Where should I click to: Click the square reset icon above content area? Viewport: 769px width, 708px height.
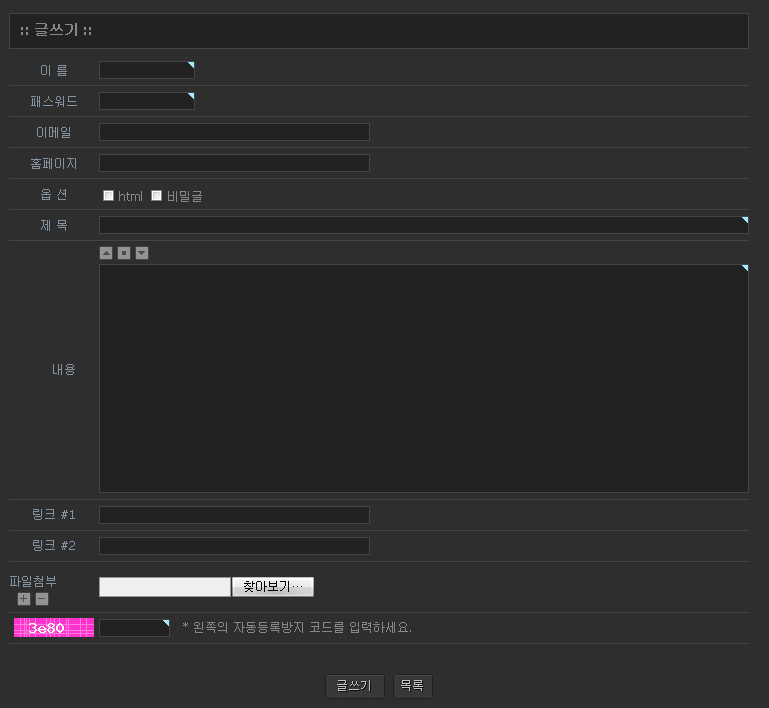point(124,253)
